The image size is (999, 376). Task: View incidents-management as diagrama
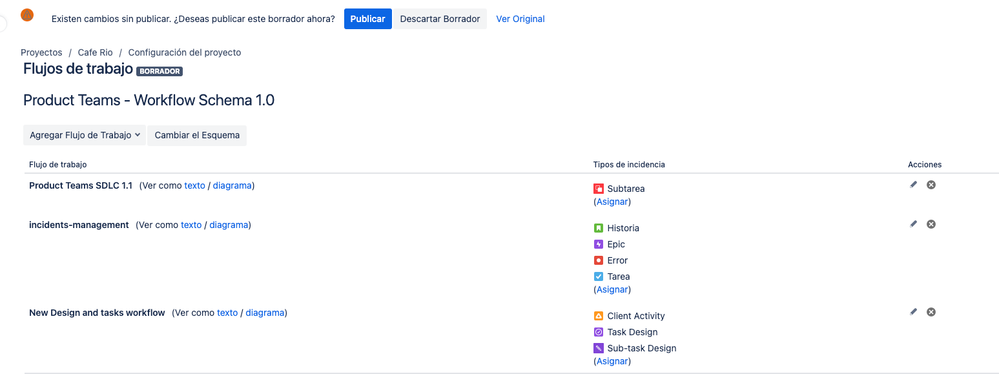[229, 225]
